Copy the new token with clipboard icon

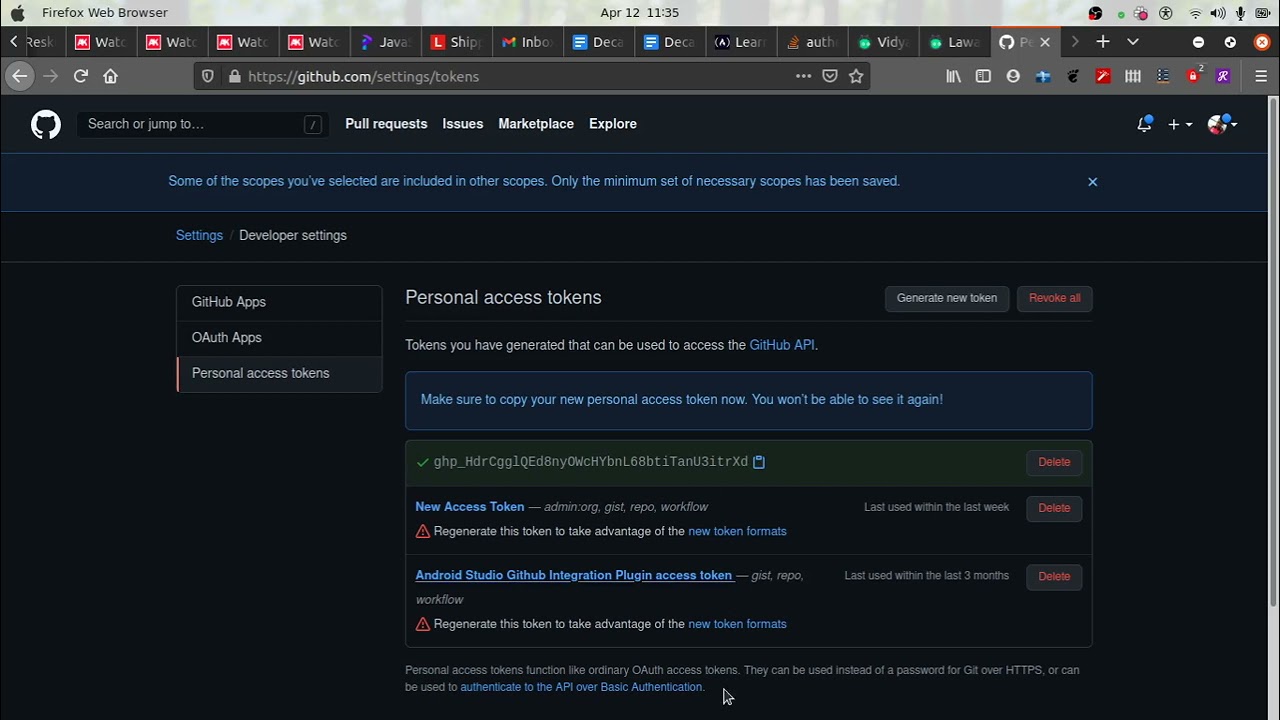pyautogui.click(x=759, y=462)
